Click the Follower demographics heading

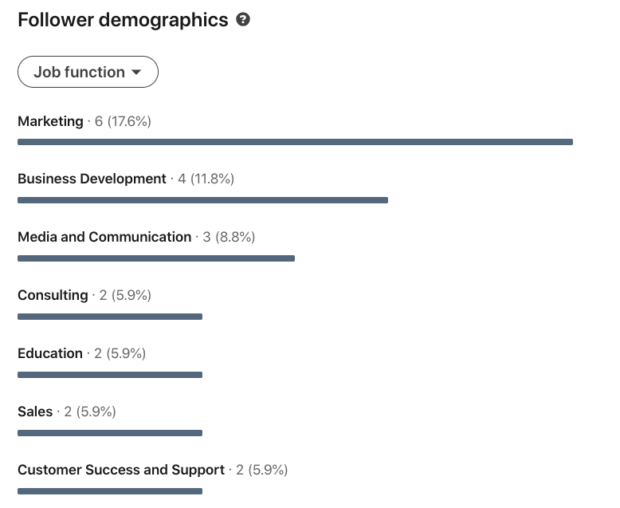pyautogui.click(x=123, y=20)
